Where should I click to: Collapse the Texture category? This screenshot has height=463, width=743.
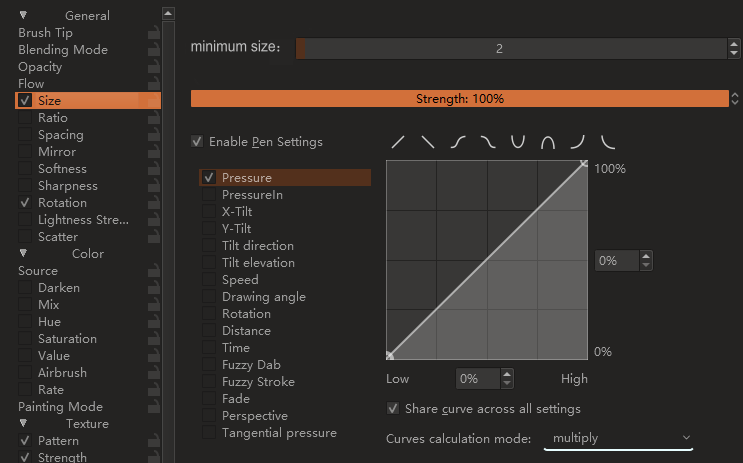point(24,424)
